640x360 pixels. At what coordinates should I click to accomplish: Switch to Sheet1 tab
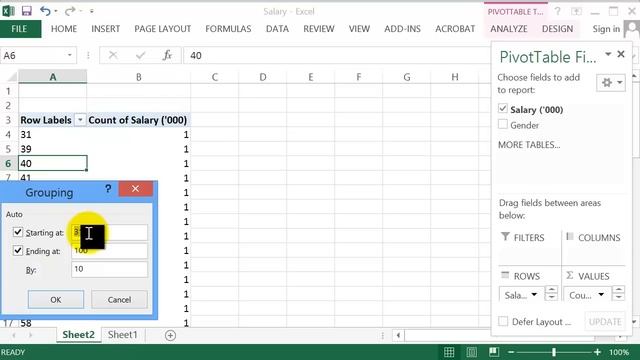(x=122, y=335)
